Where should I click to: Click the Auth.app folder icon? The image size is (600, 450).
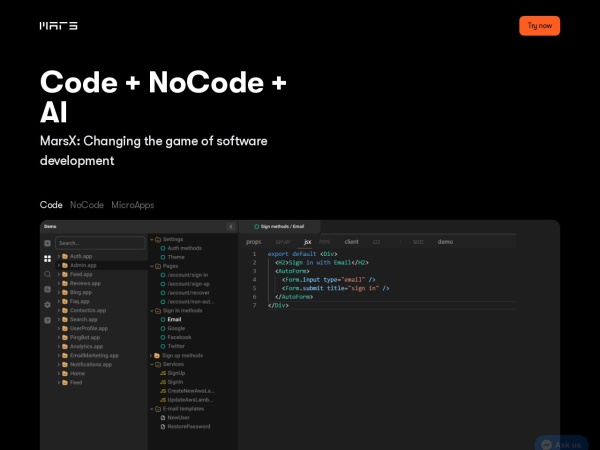pos(65,257)
